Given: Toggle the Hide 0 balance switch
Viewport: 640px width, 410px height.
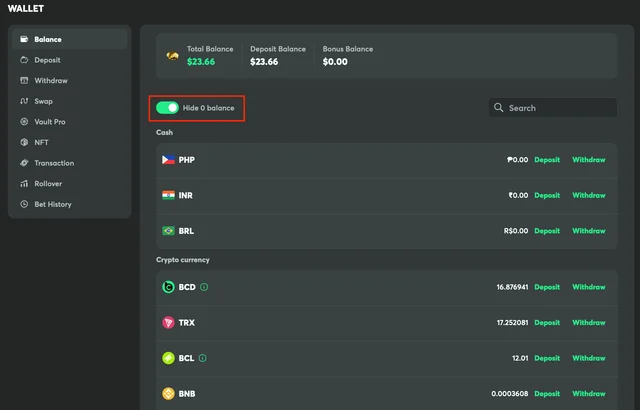Looking at the screenshot, I should [167, 108].
